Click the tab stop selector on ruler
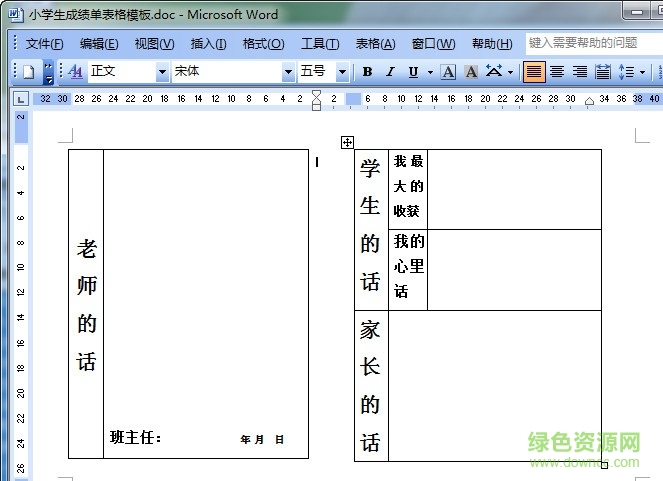The height and width of the screenshot is (481, 663). pyautogui.click(x=21, y=99)
